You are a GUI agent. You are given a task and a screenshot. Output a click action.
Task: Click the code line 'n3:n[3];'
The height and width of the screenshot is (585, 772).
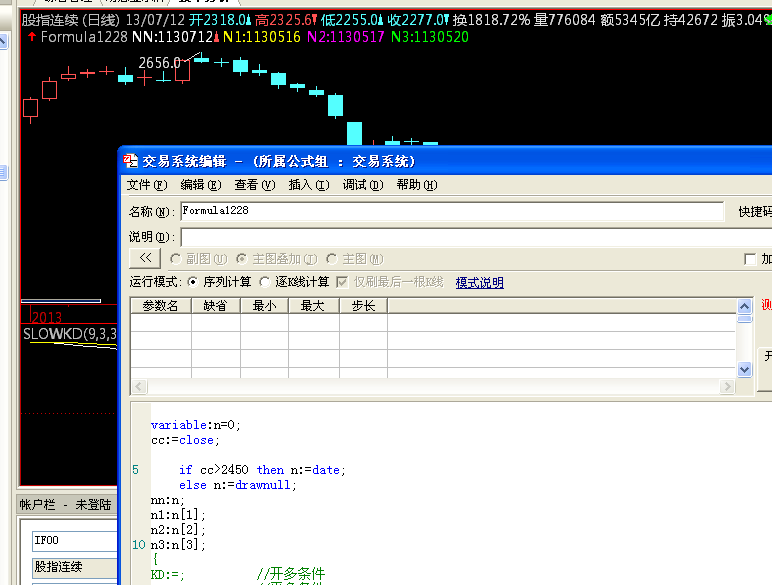coord(178,545)
